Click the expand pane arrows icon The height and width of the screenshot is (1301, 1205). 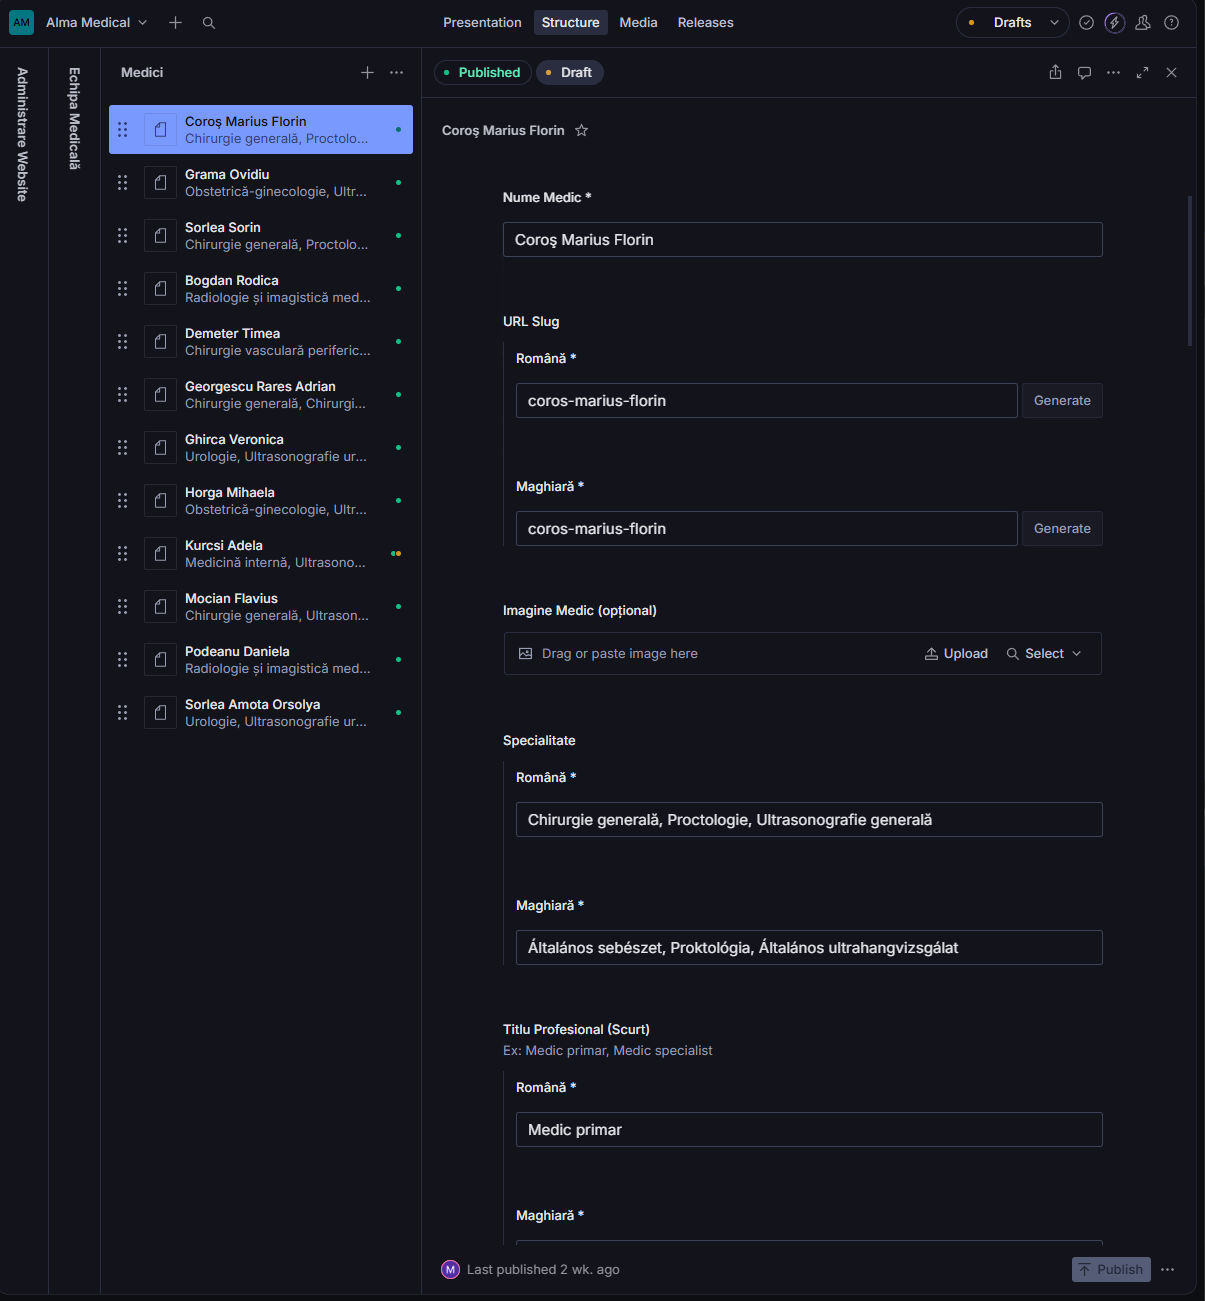pyautogui.click(x=1142, y=72)
